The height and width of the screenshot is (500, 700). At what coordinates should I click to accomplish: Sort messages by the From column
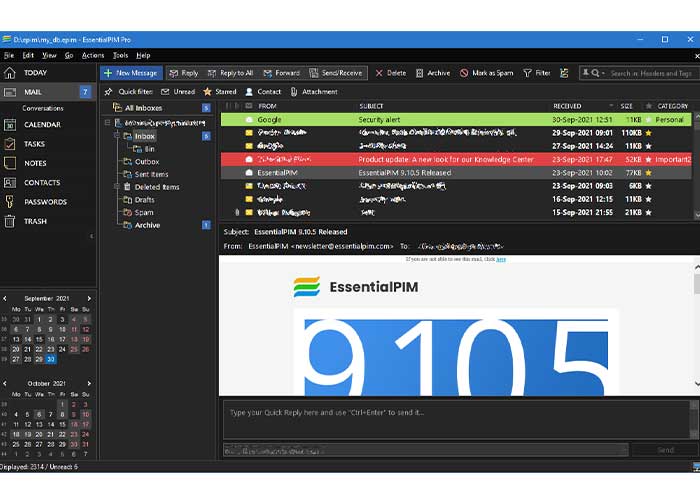coord(267,106)
